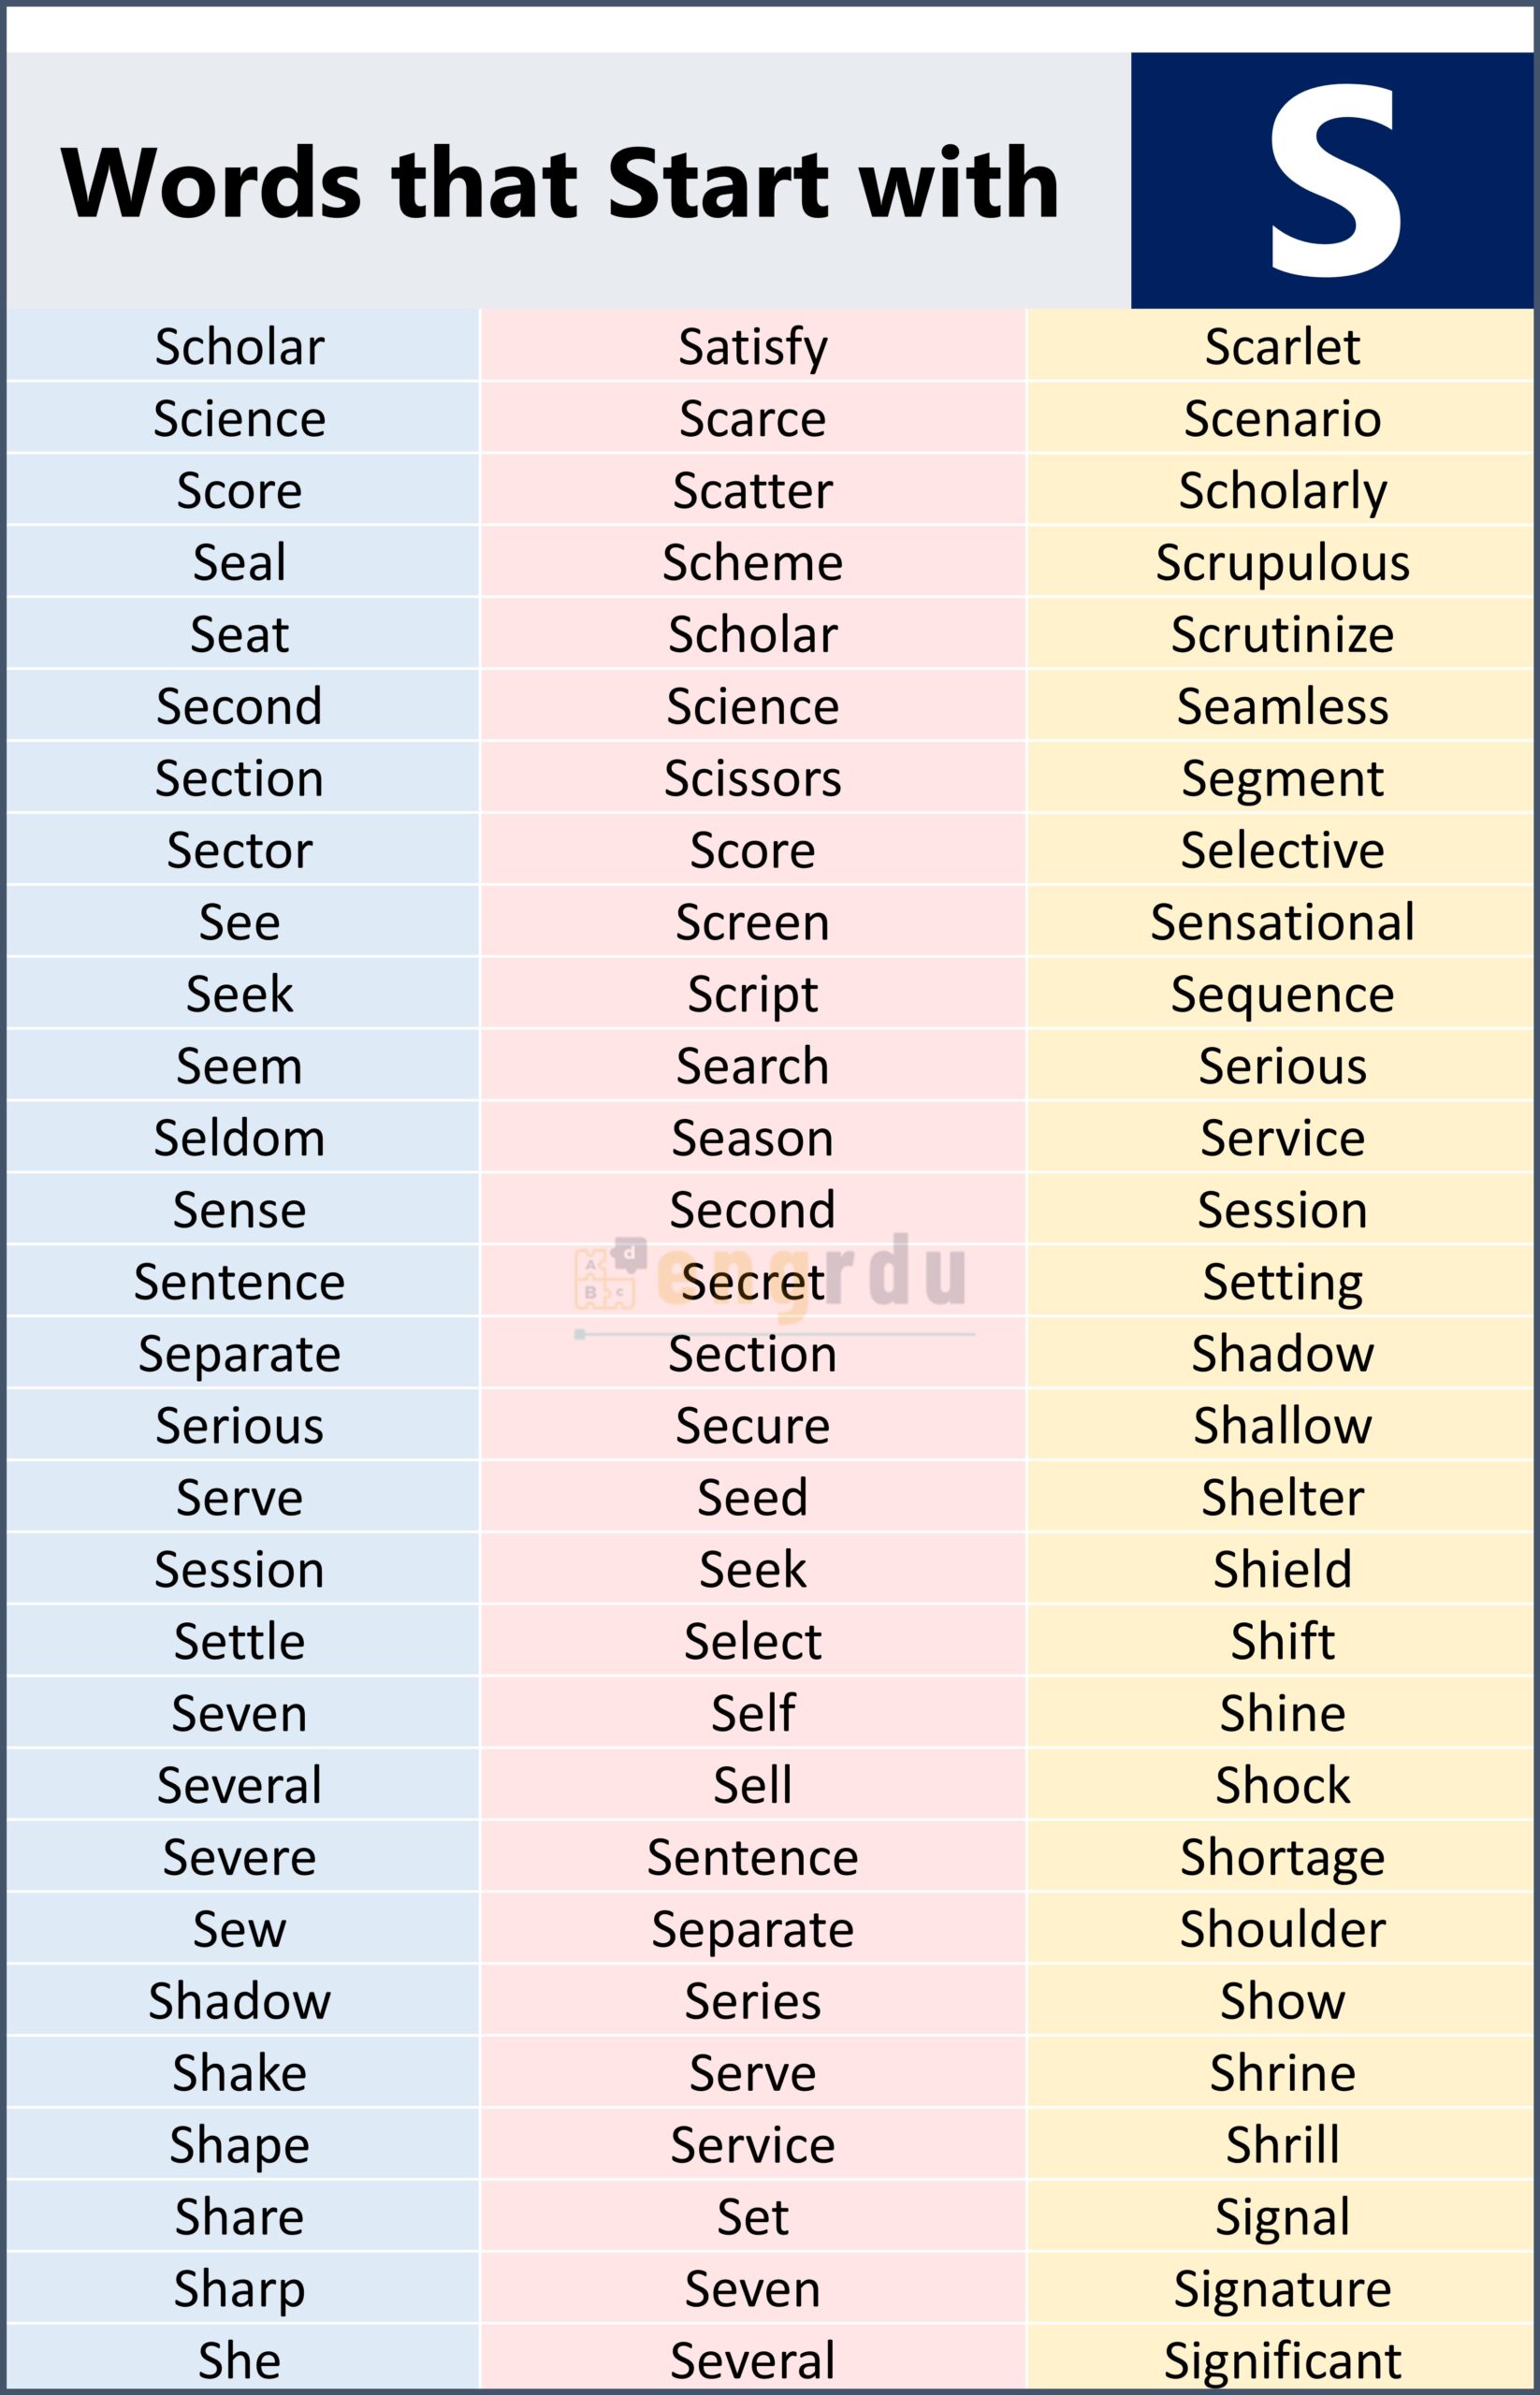Select the word "Scenario"
Viewport: 1540px width, 2395px height.
tap(1282, 419)
